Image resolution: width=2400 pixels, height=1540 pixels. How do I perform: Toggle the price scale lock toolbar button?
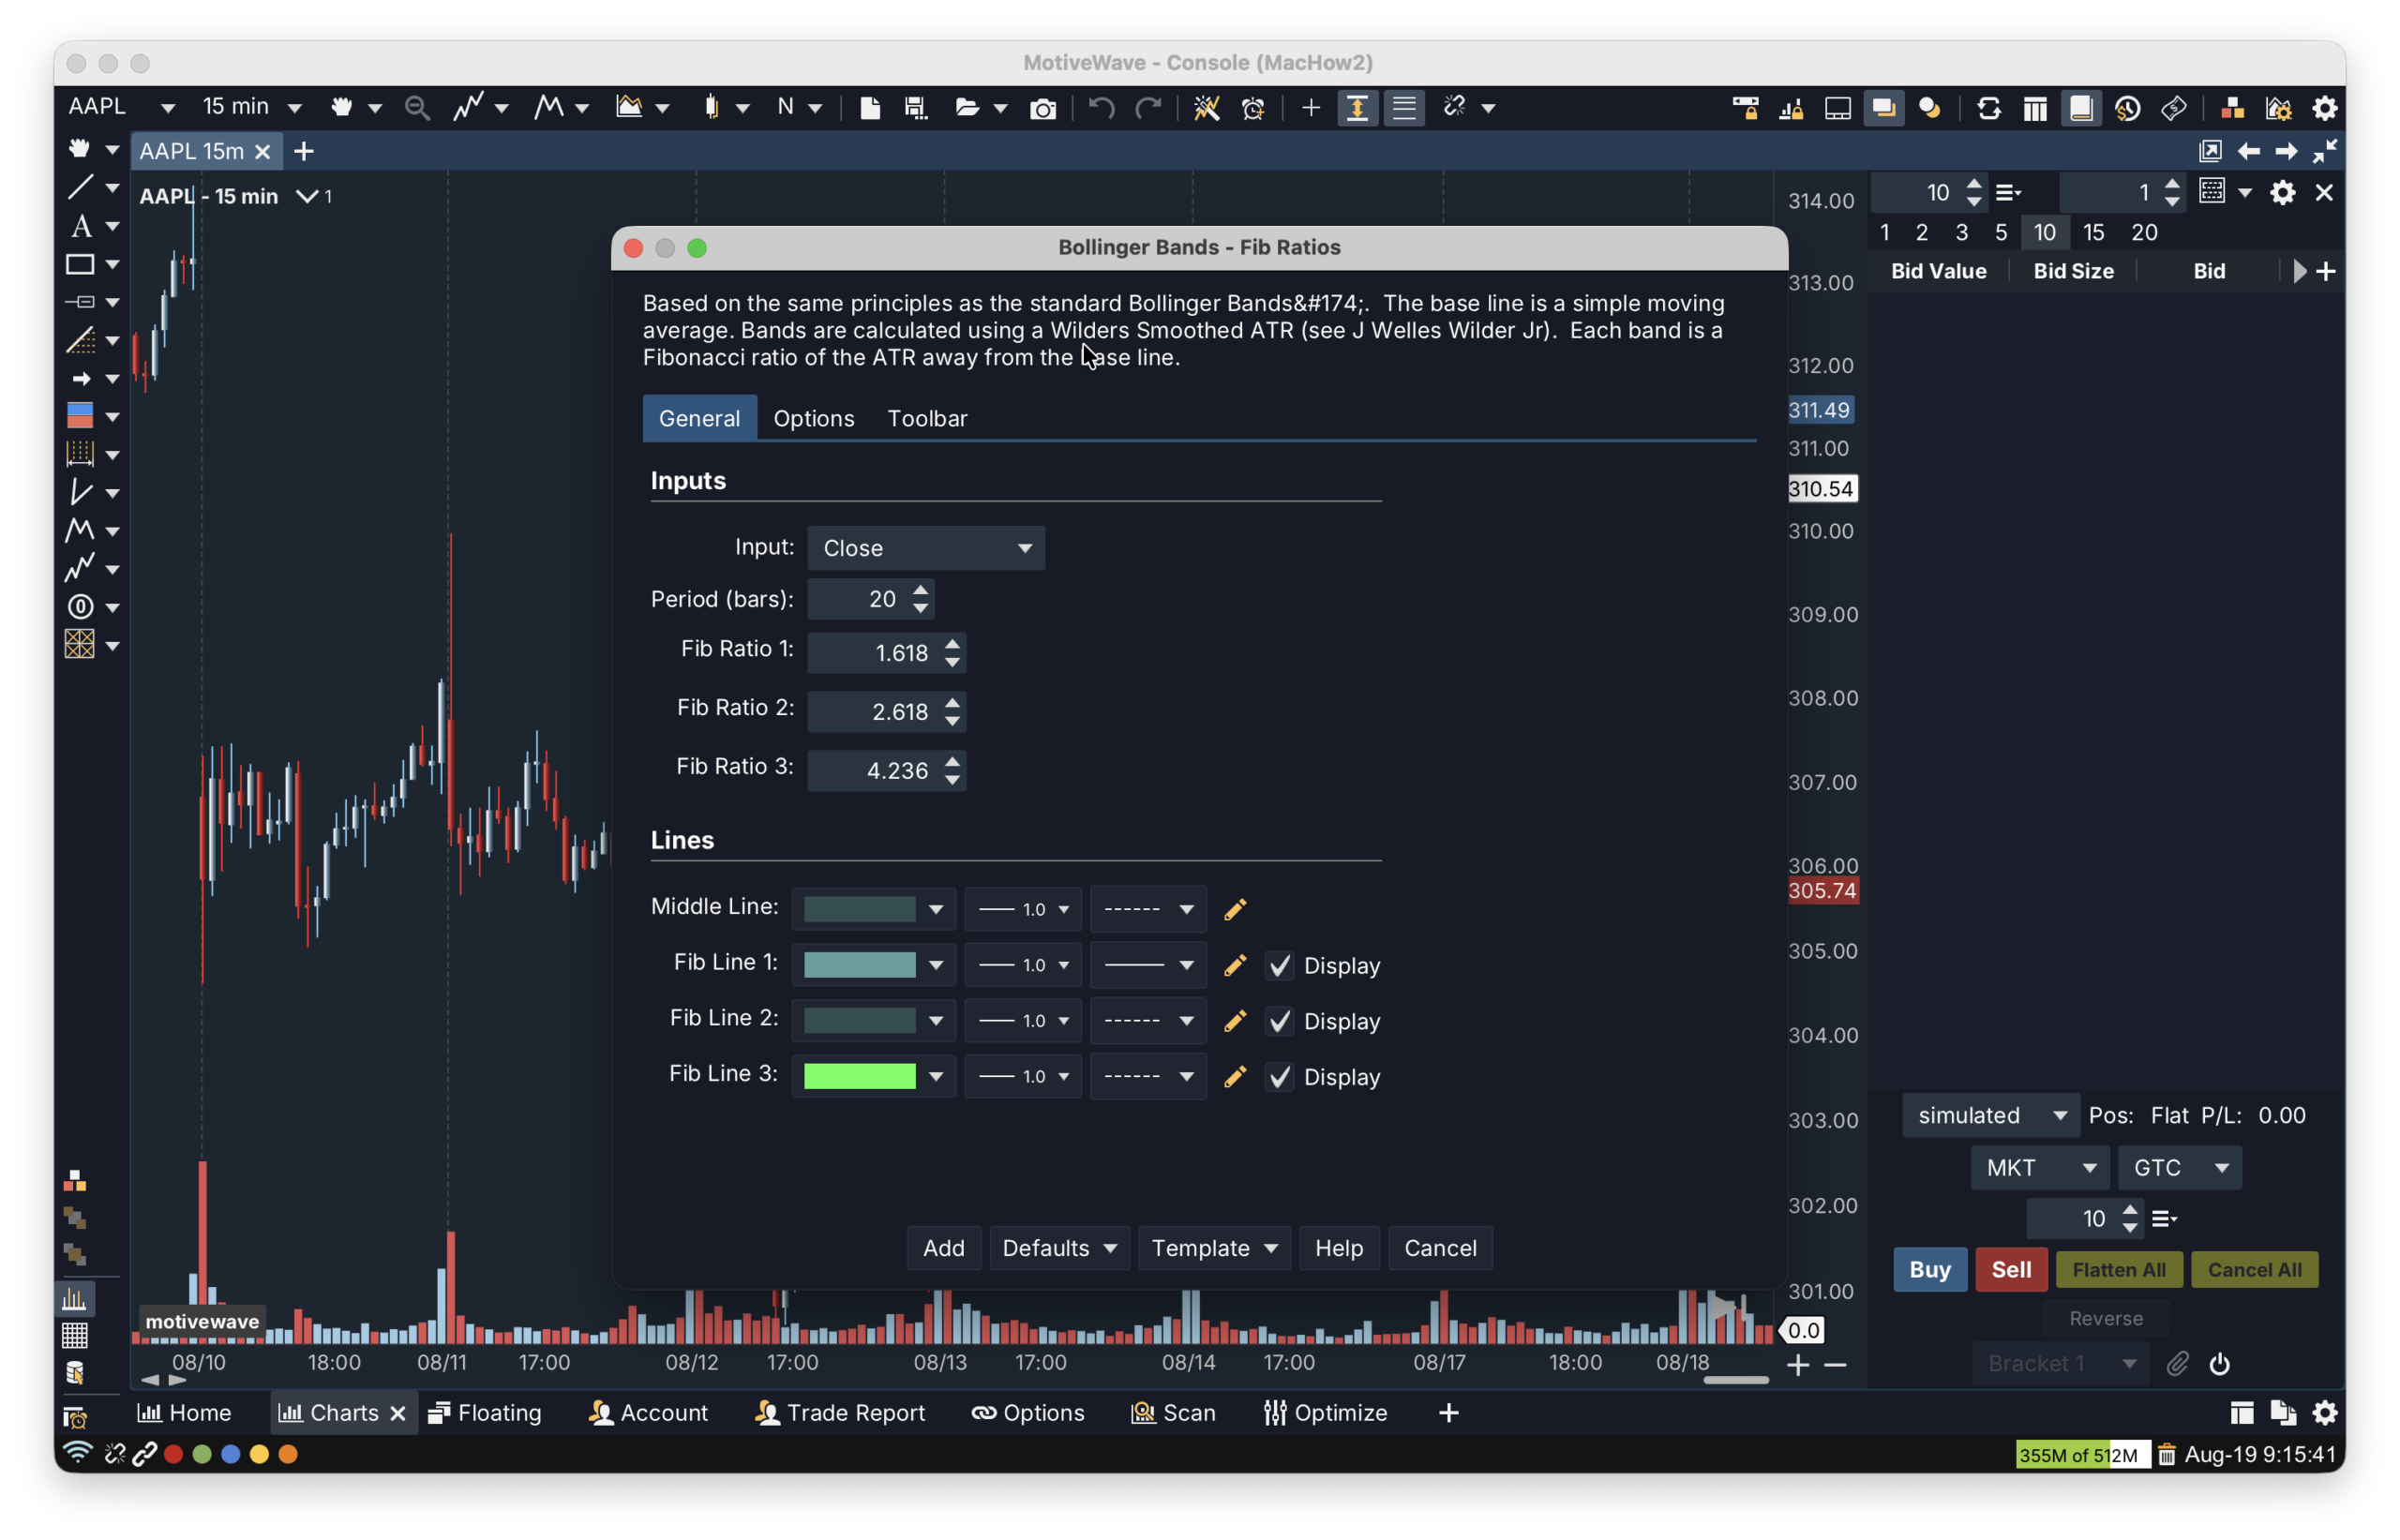1357,107
